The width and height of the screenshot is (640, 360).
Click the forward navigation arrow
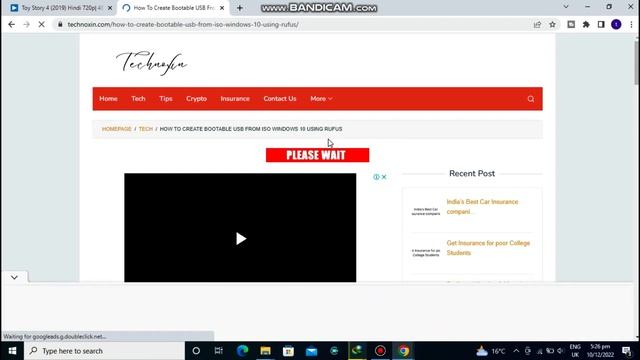coord(27,24)
